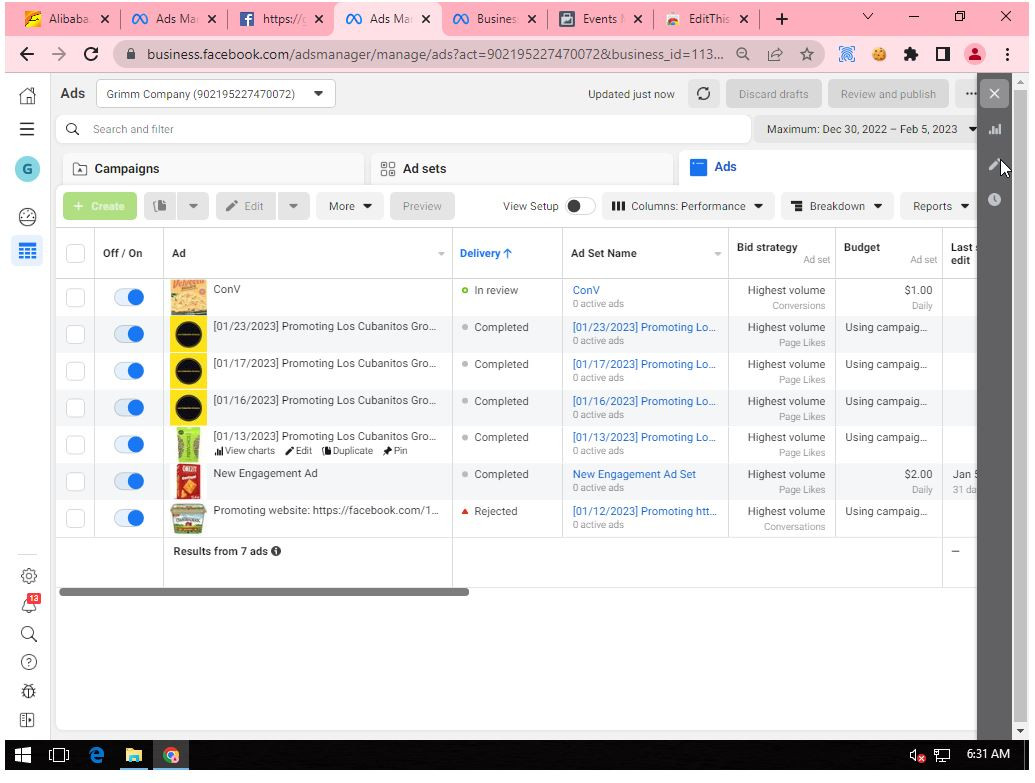Click View charts under [01/13/2023] ad

point(244,451)
